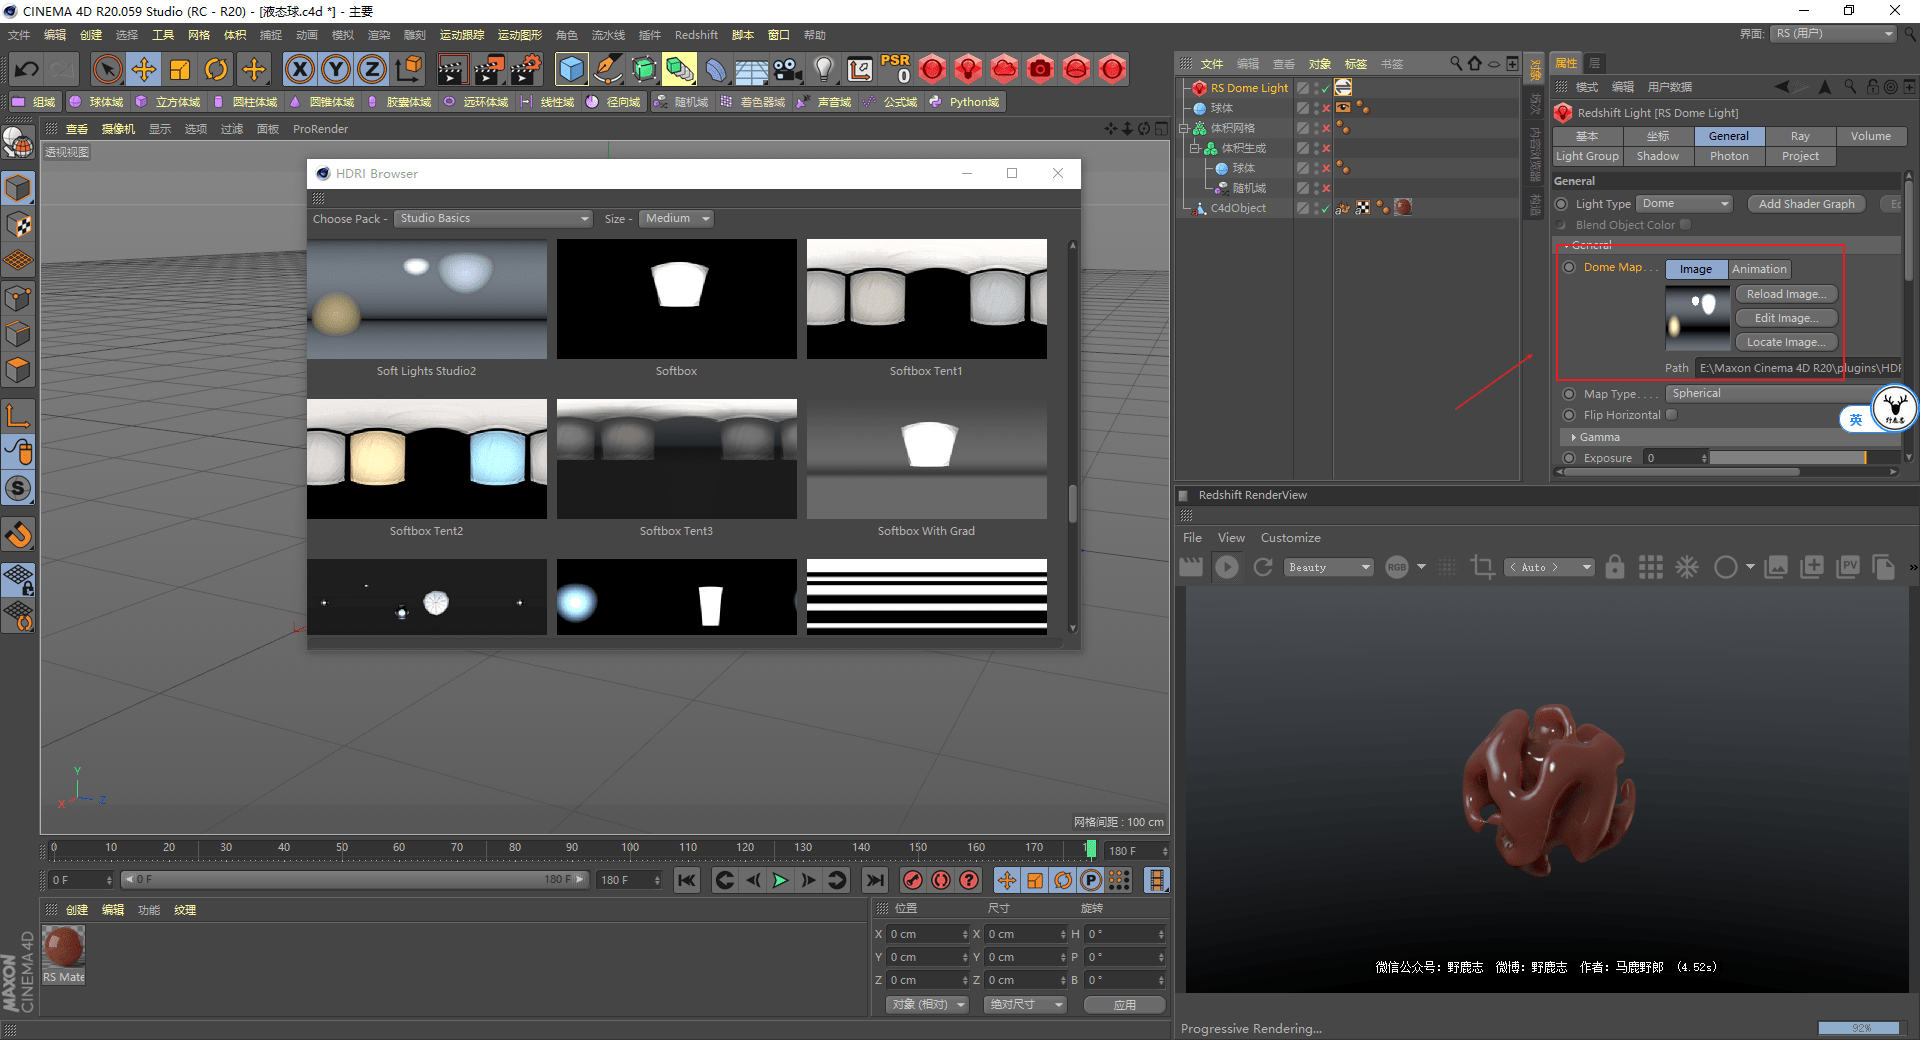Toggle the lock icon in RenderView toolbar
The width and height of the screenshot is (1920, 1040).
(x=1615, y=567)
